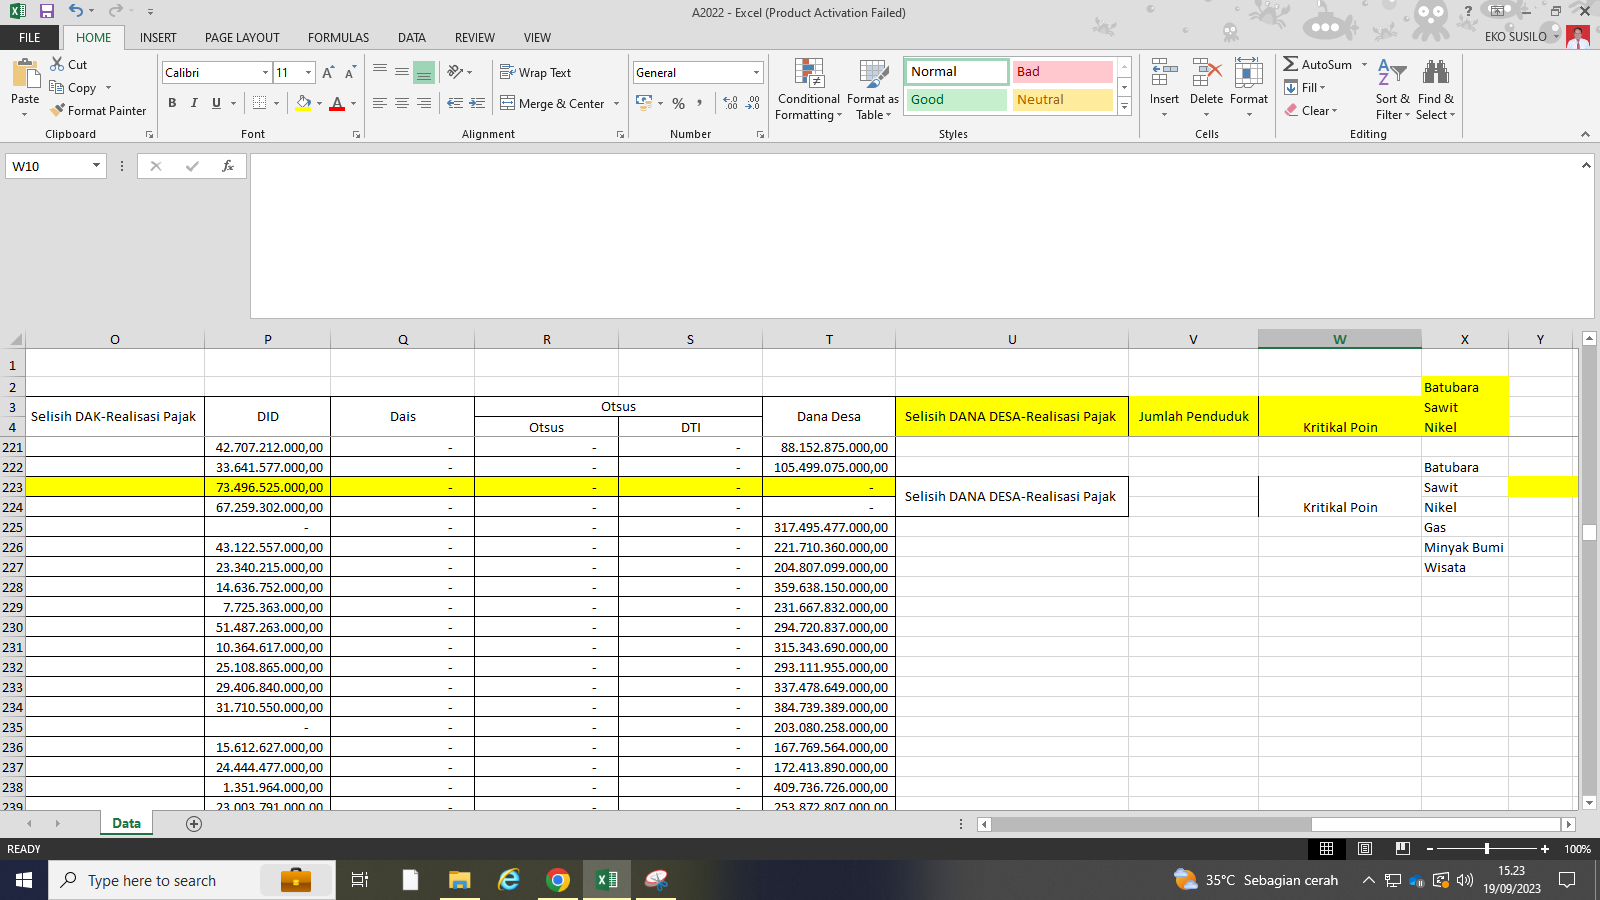This screenshot has height=900, width=1600.
Task: Click the Insert Function fx icon
Action: 228,166
